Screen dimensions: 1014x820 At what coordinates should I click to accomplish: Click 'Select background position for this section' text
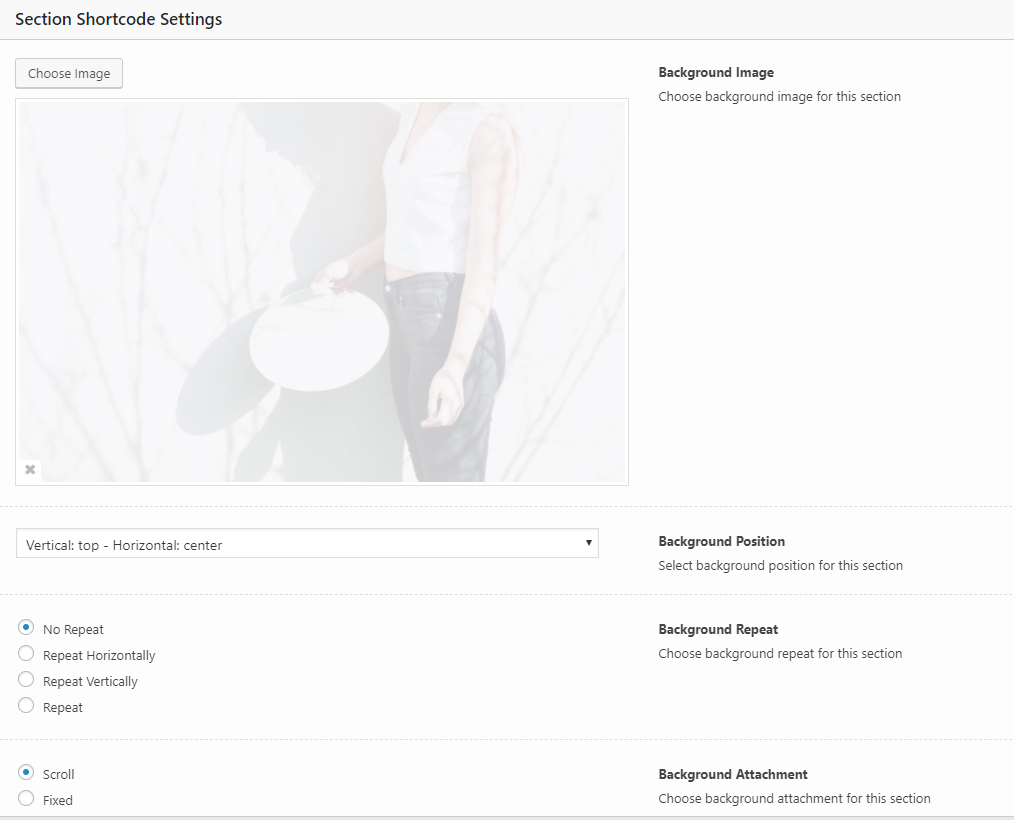click(x=781, y=565)
